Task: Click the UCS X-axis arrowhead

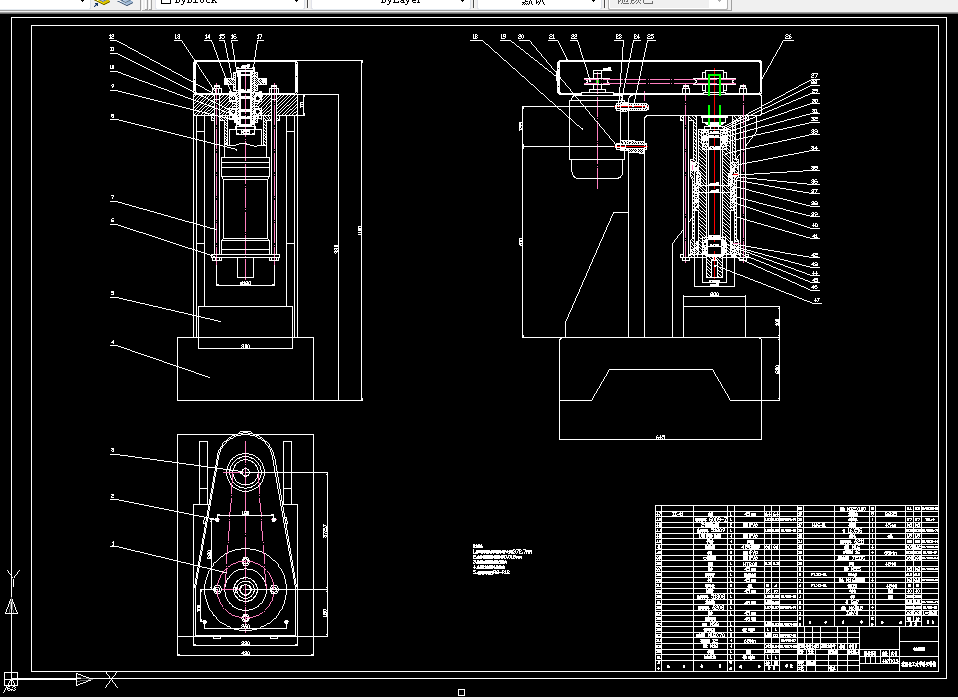Action: (84, 679)
